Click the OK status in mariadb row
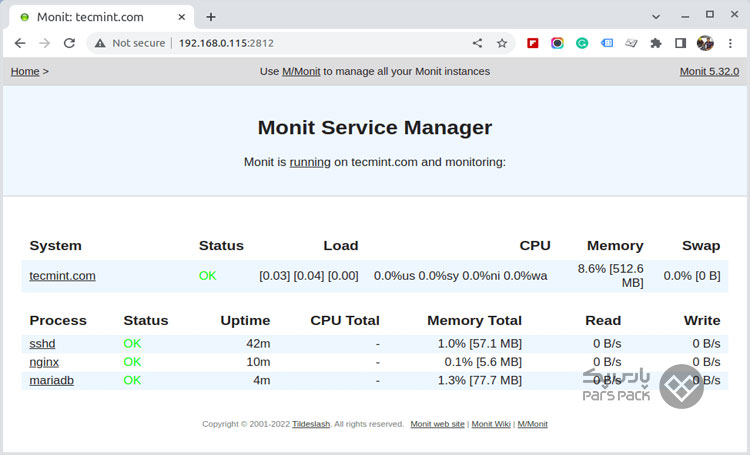The image size is (750, 455). pos(132,380)
